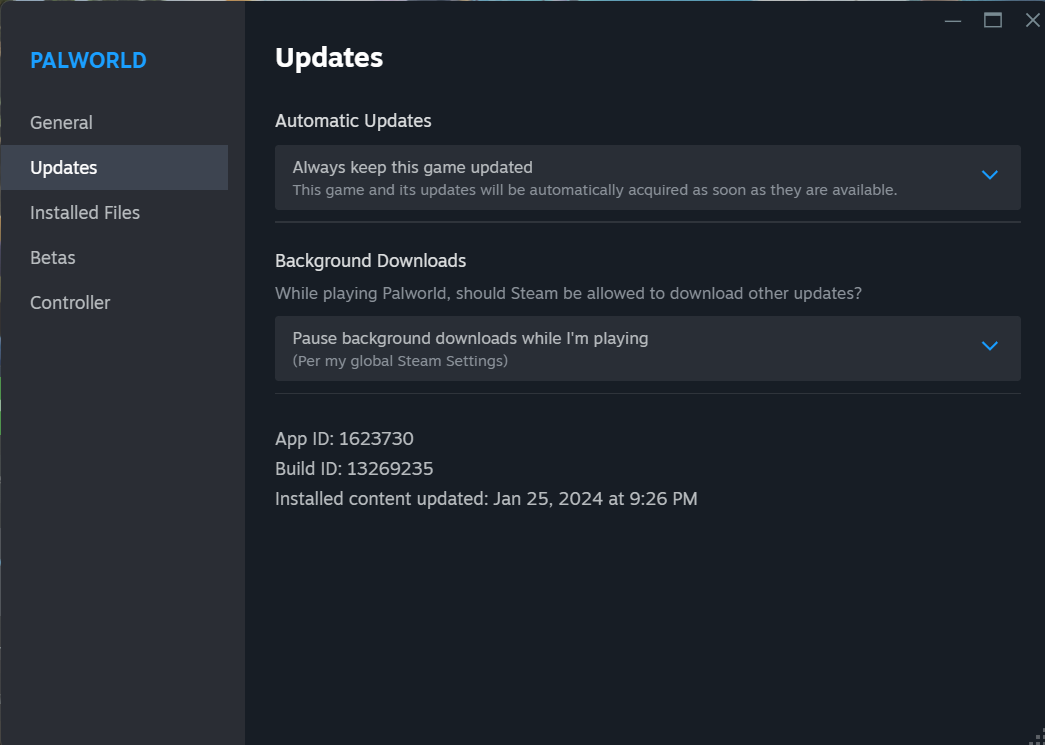Click the maximize window icon

[x=992, y=20]
